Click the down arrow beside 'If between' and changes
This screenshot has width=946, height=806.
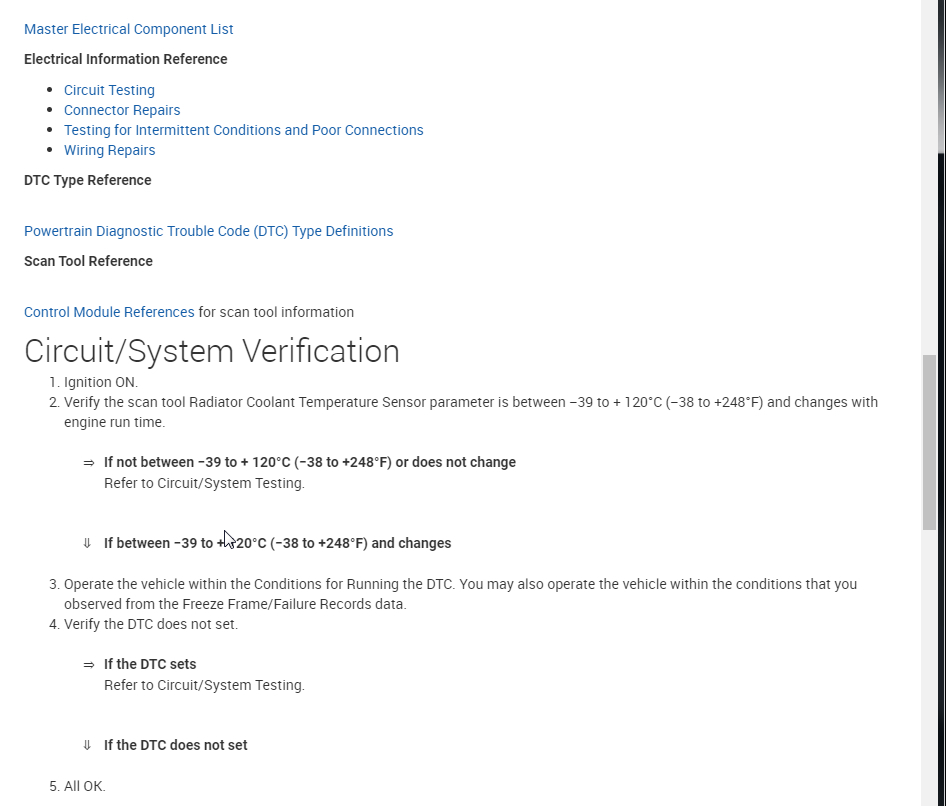87,543
